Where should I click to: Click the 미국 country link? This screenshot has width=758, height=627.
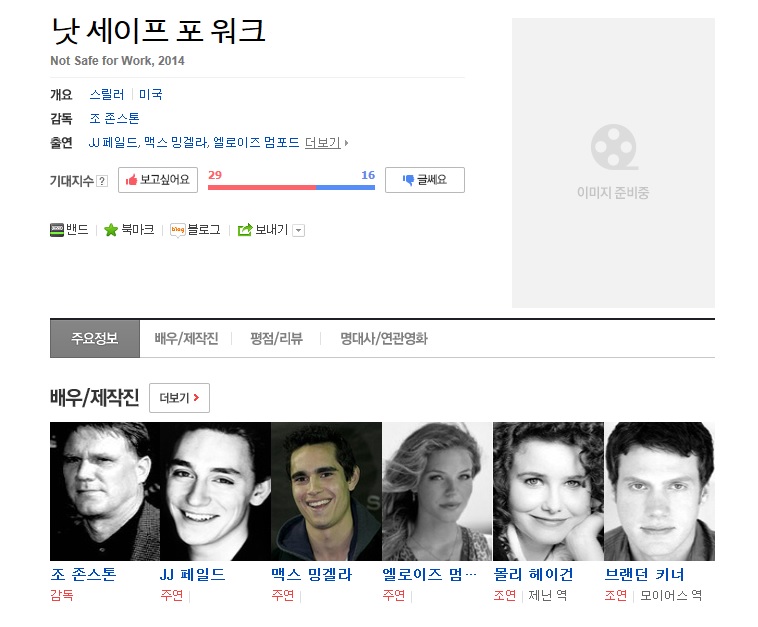(x=150, y=95)
